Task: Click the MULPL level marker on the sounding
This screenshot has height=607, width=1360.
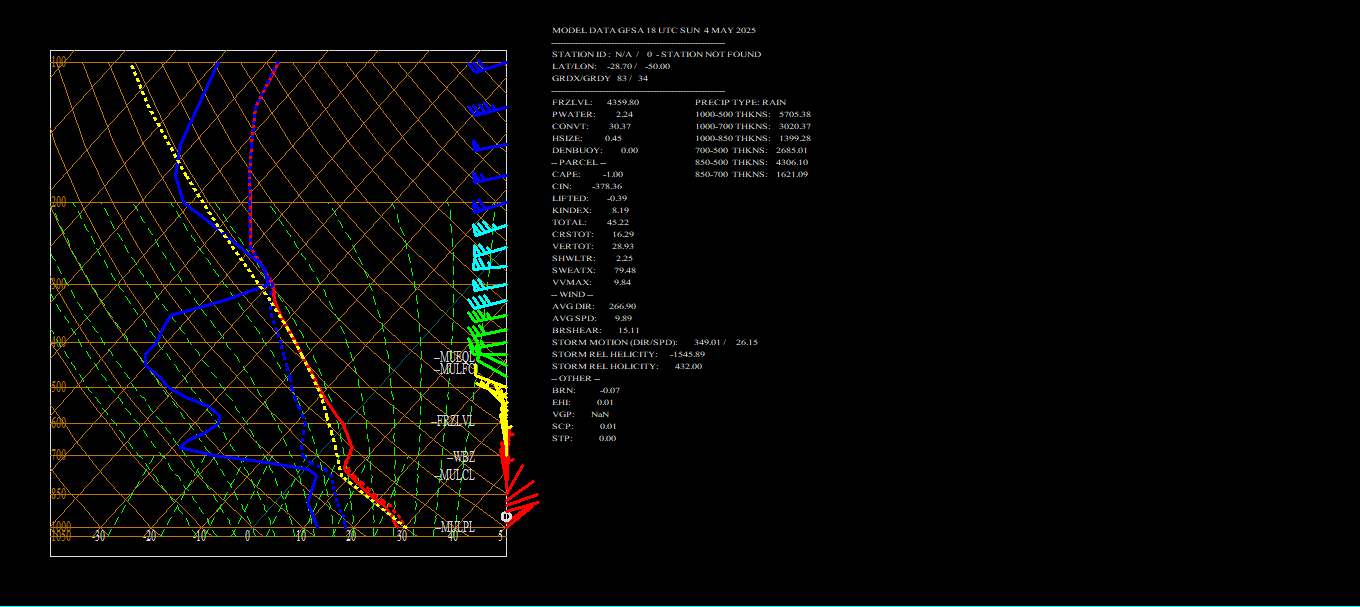Action: (456, 527)
